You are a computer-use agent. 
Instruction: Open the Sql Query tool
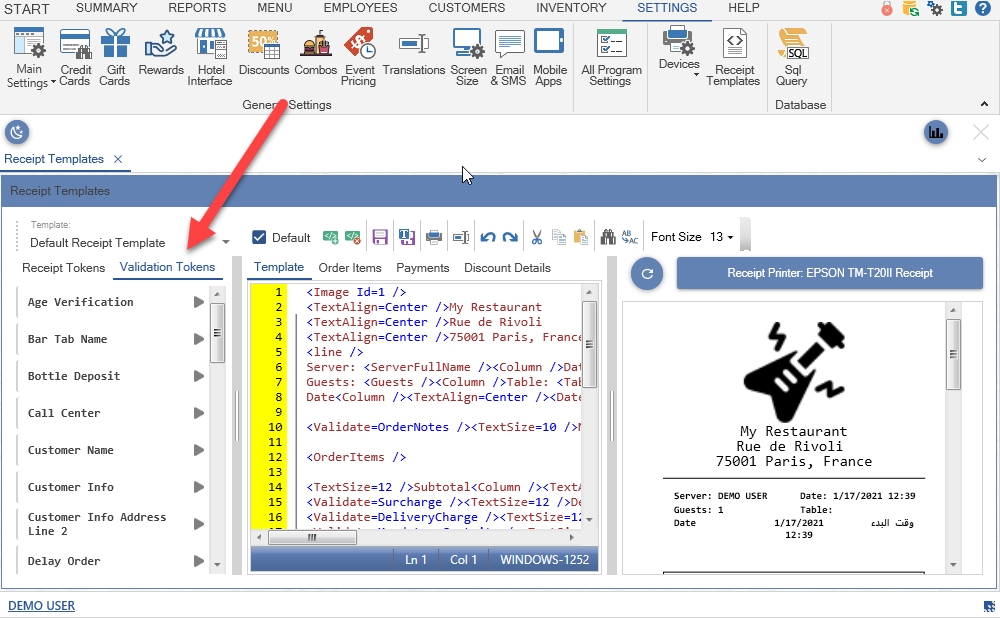[x=793, y=57]
